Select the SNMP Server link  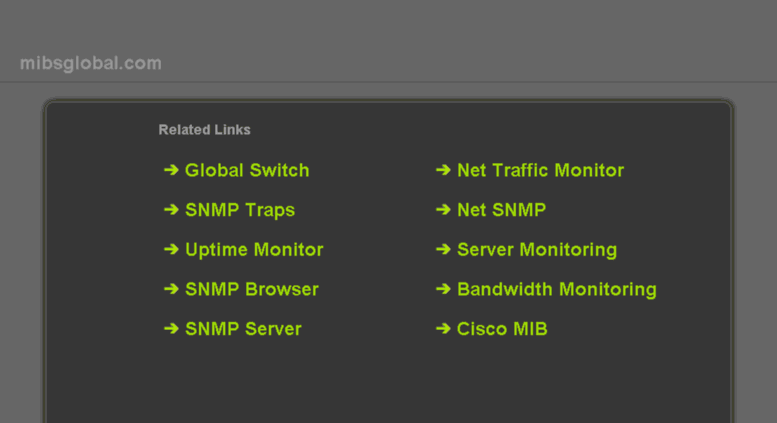[243, 329]
